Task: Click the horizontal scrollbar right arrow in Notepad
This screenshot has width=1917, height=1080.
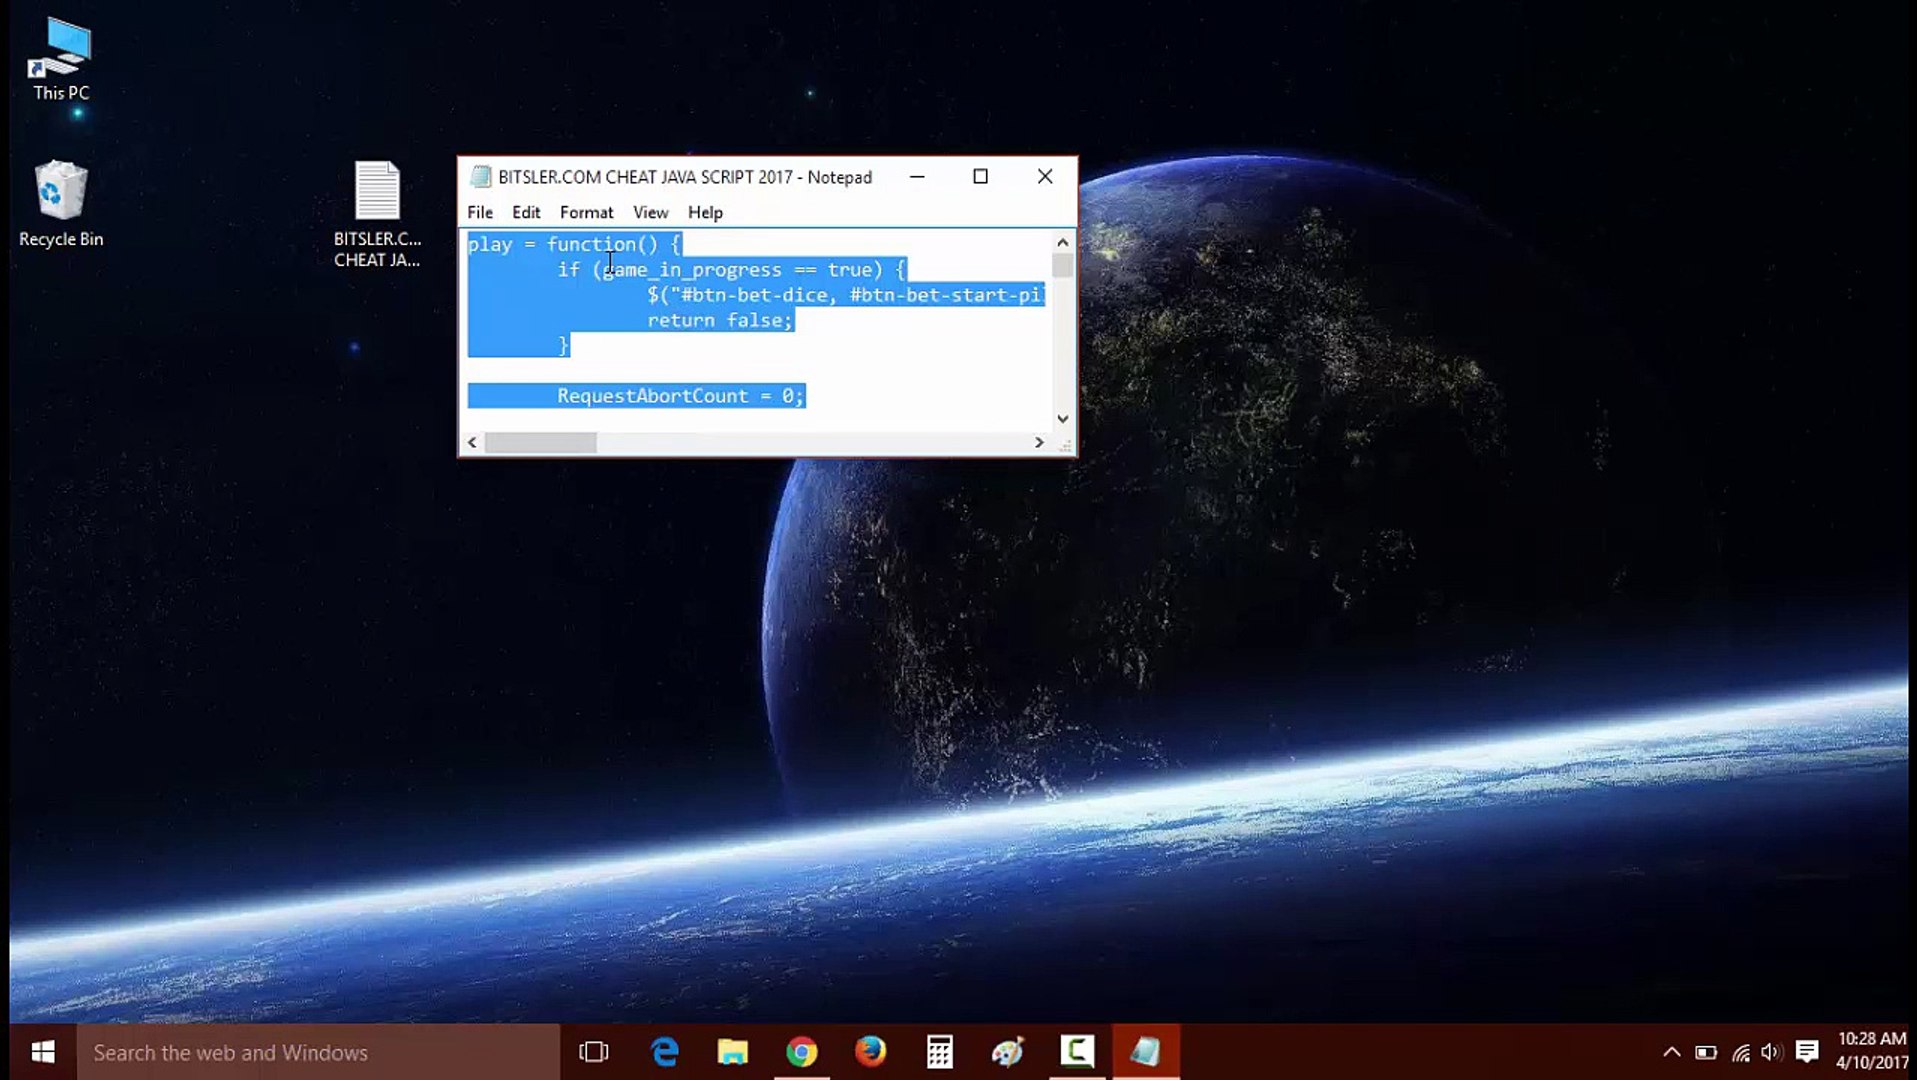Action: tap(1039, 442)
